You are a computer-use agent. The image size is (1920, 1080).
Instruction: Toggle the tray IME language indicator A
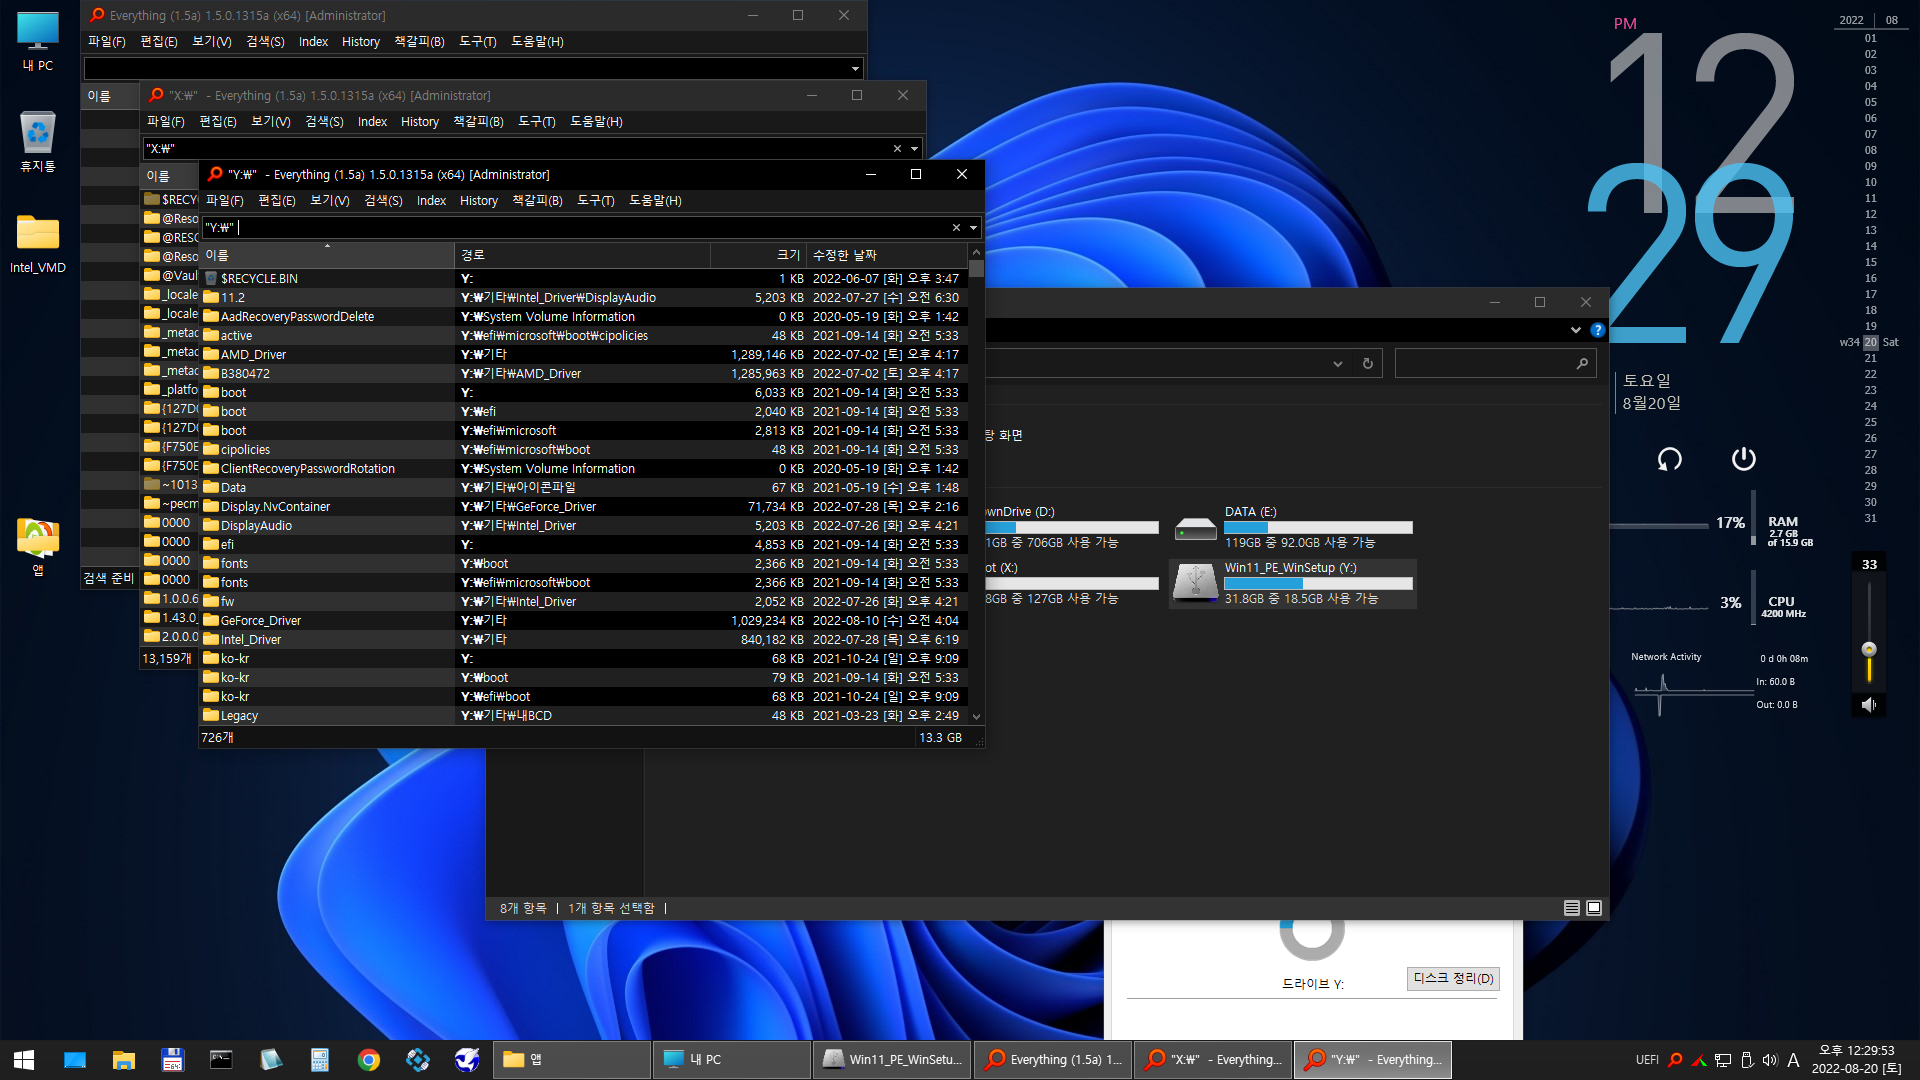[1793, 1060]
